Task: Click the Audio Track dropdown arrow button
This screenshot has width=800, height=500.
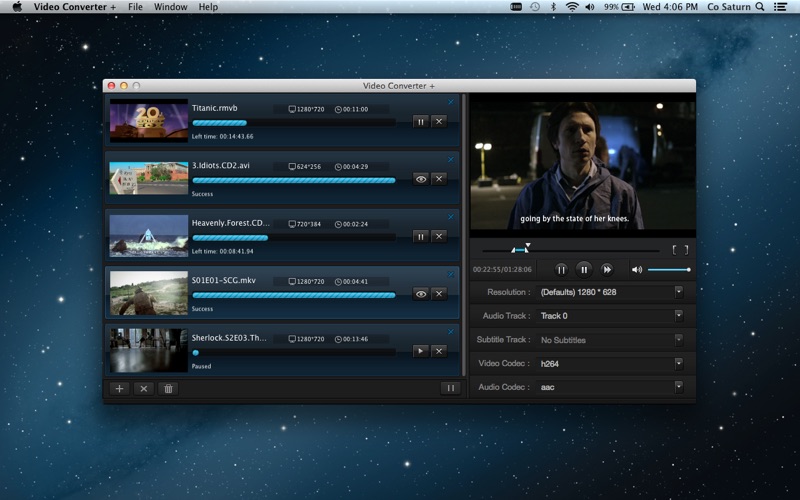Action: [x=679, y=316]
